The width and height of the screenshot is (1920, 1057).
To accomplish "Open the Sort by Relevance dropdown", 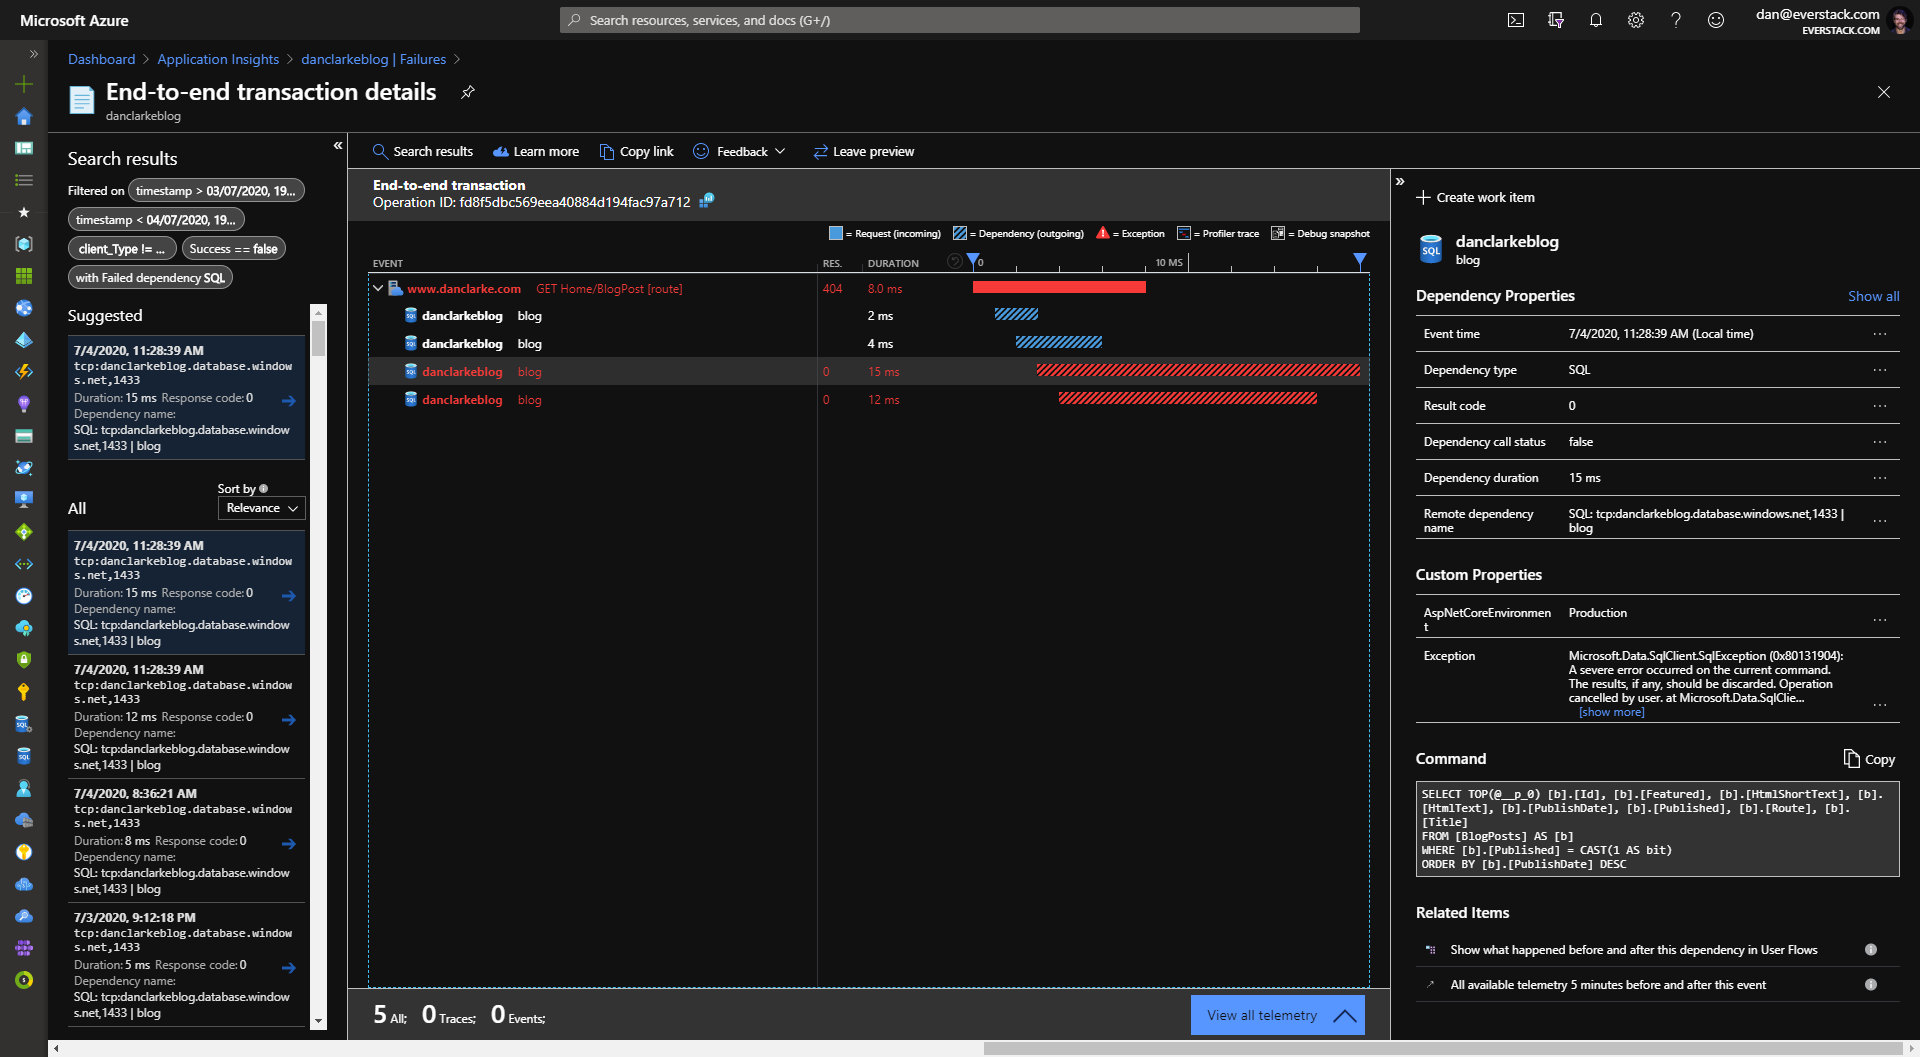I will [261, 508].
